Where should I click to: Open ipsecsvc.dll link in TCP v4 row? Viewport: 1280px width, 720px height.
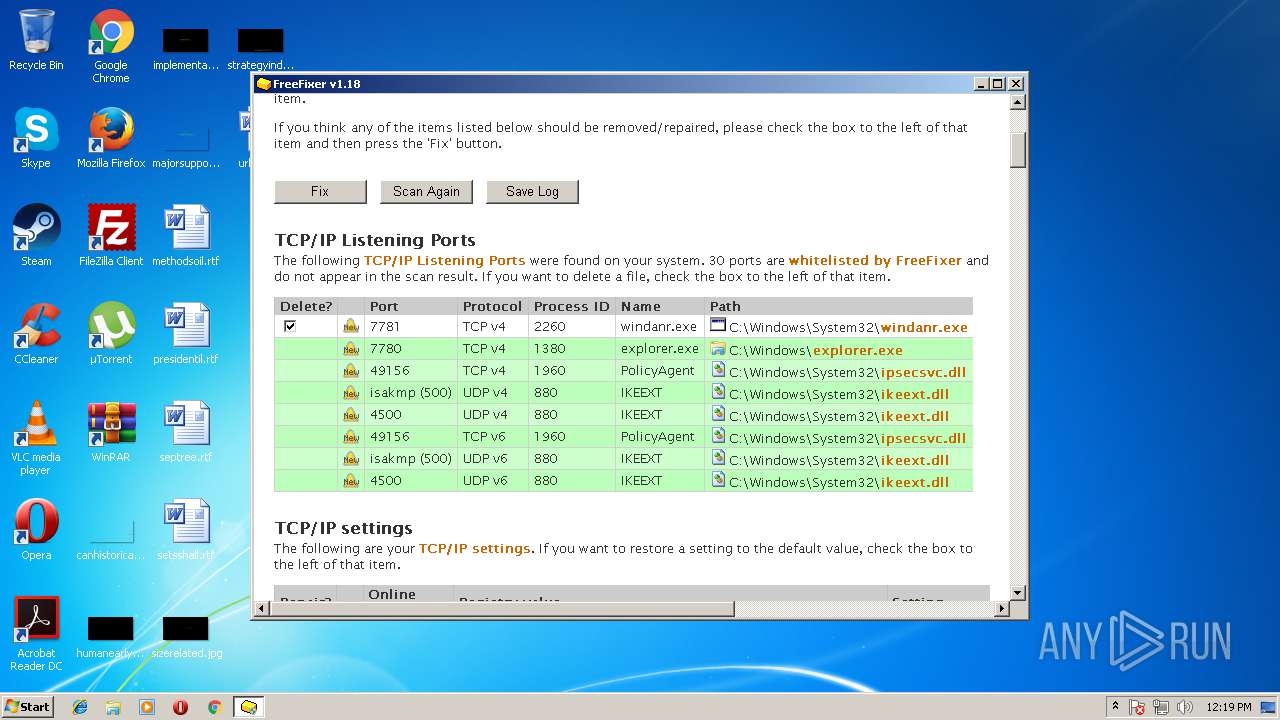[923, 372]
